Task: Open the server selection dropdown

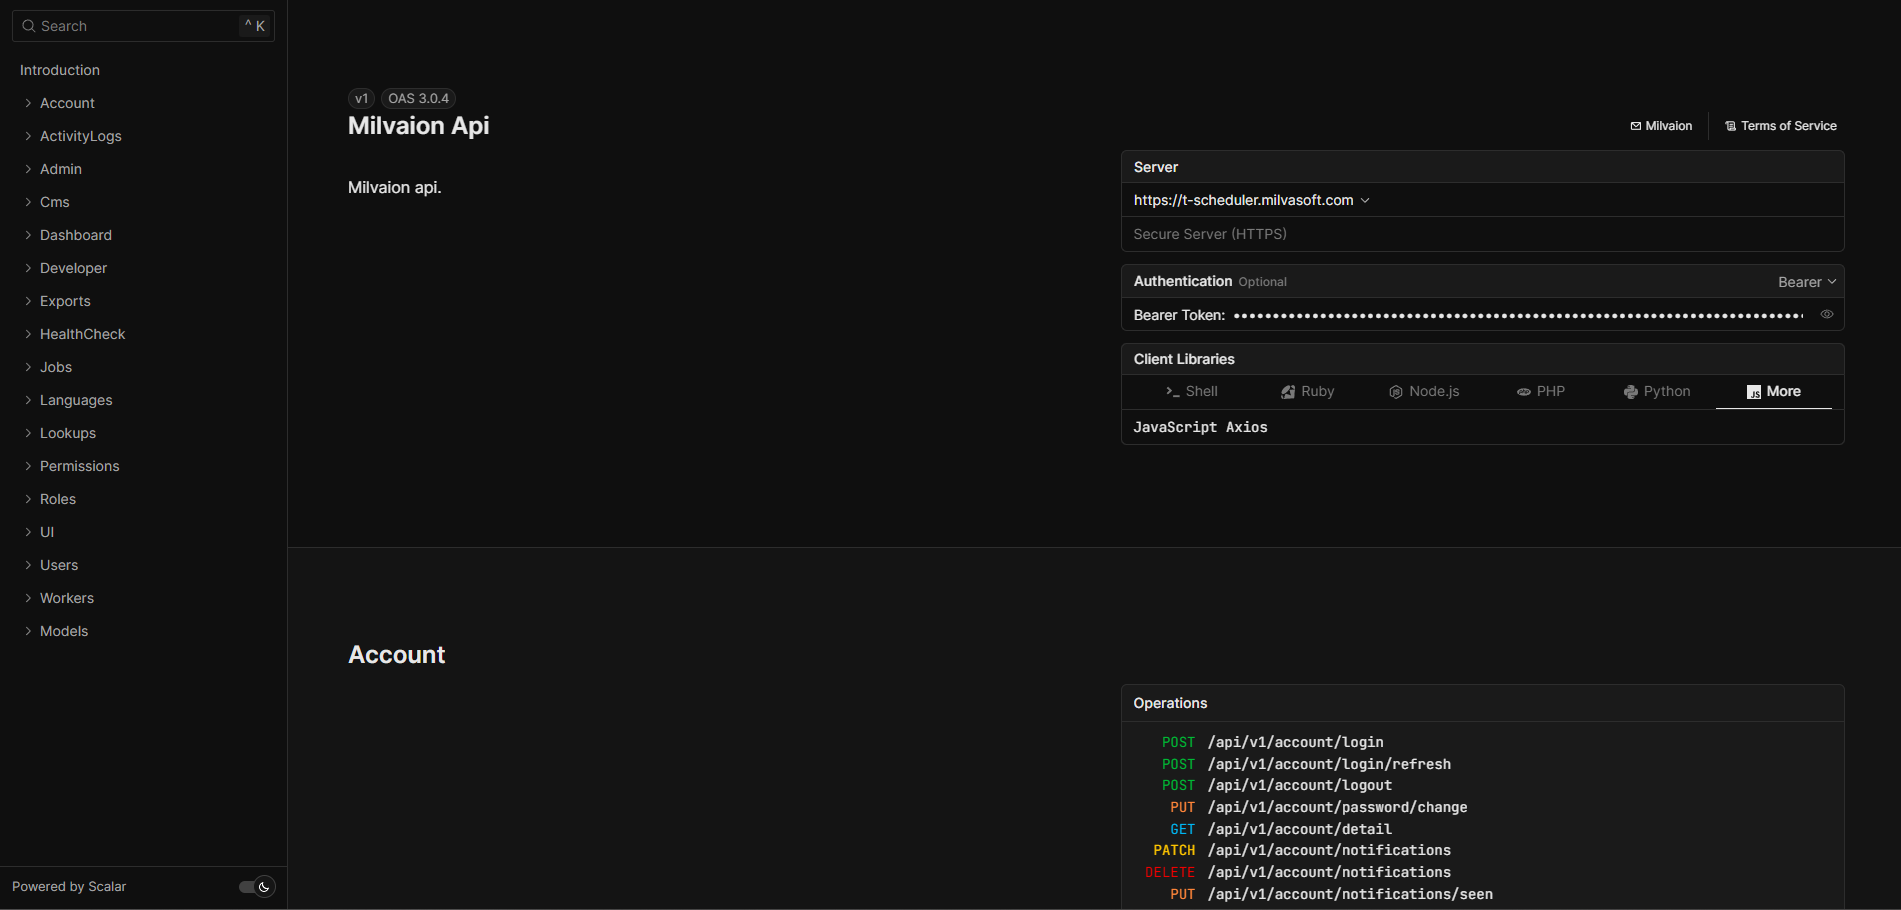Action: tap(1366, 200)
